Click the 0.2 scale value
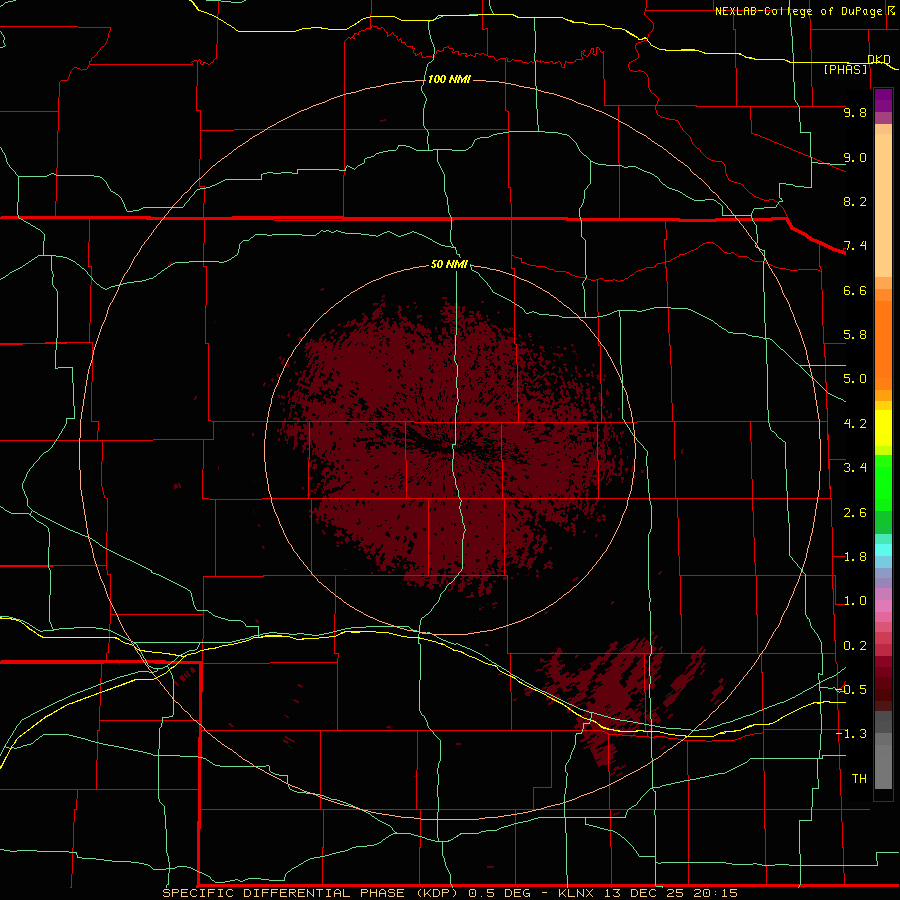This screenshot has height=900, width=900. click(855, 646)
